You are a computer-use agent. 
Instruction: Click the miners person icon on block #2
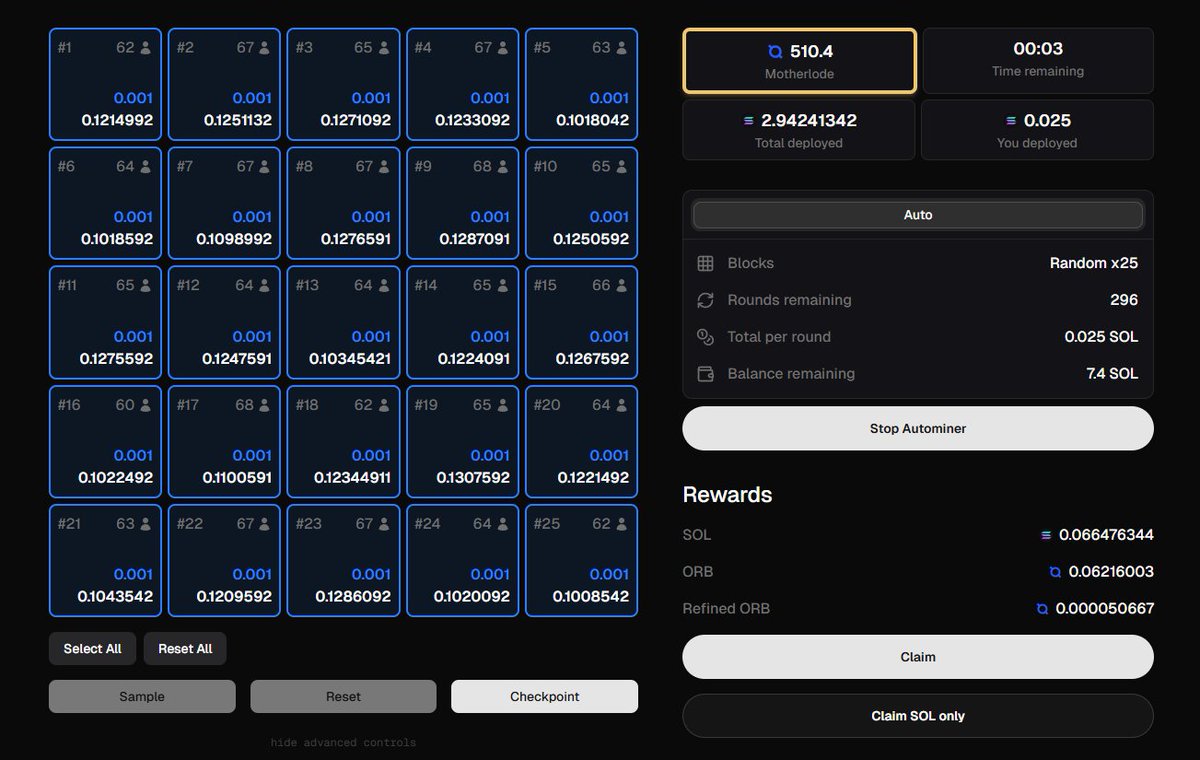(x=265, y=47)
